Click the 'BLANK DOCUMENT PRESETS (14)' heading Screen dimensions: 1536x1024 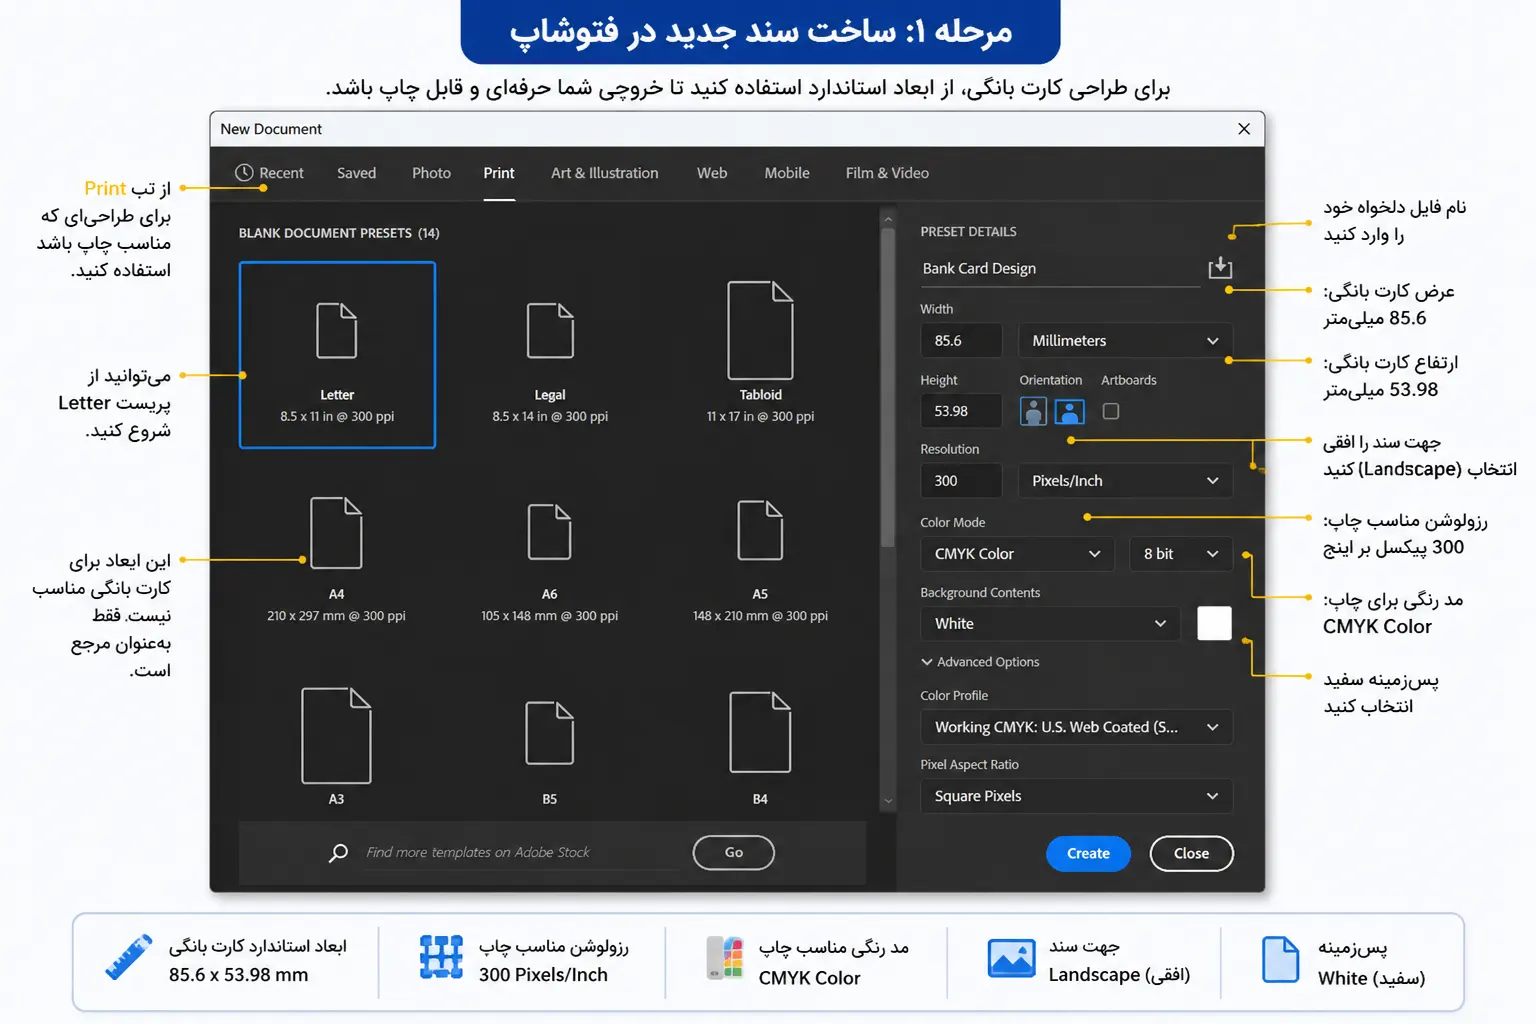339,233
